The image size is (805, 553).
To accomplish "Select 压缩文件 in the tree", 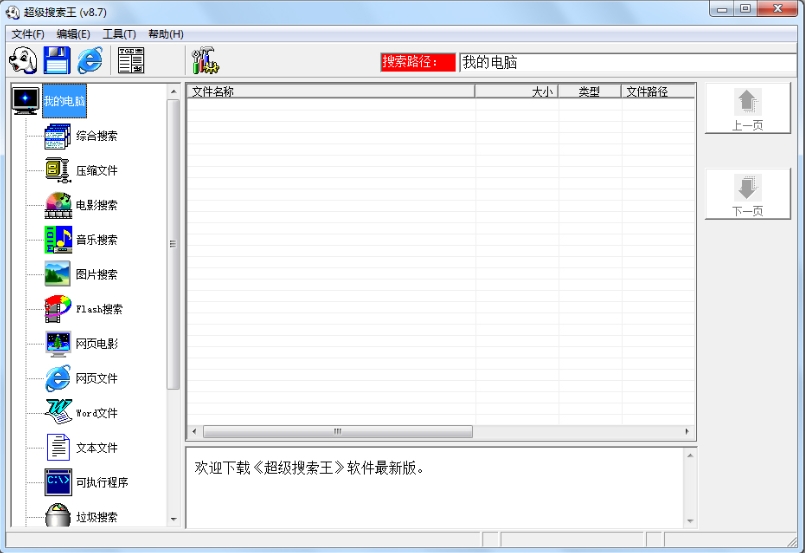I will pyautogui.click(x=97, y=170).
